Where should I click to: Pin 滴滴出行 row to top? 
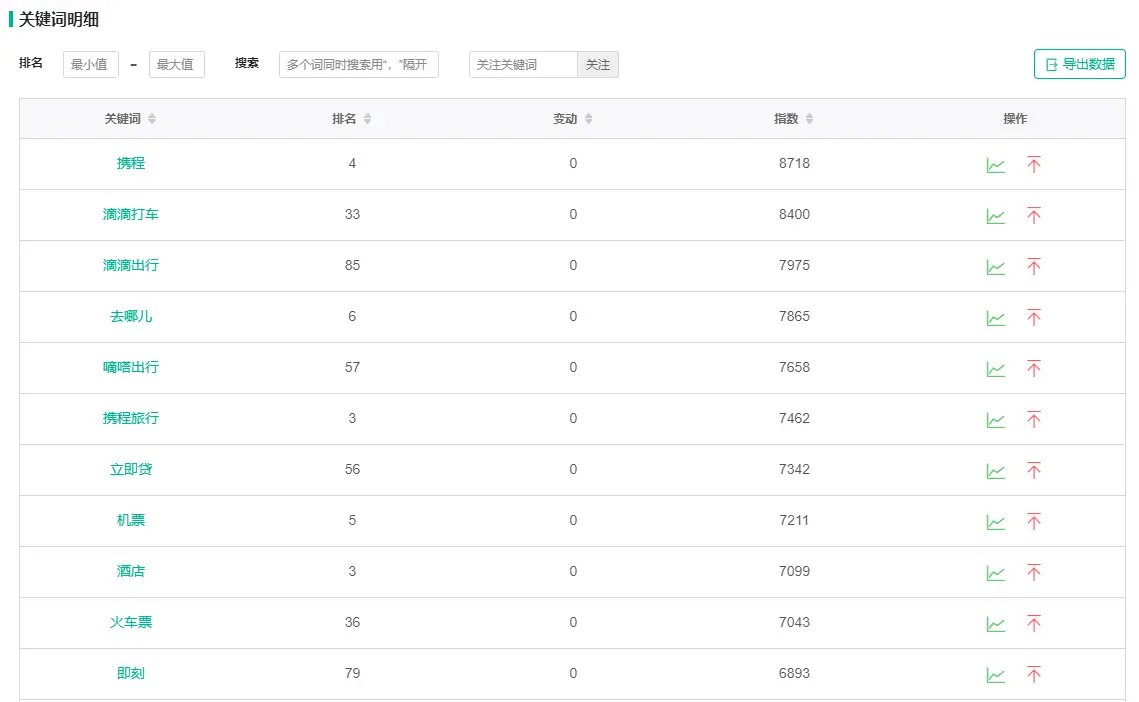[x=1034, y=266]
